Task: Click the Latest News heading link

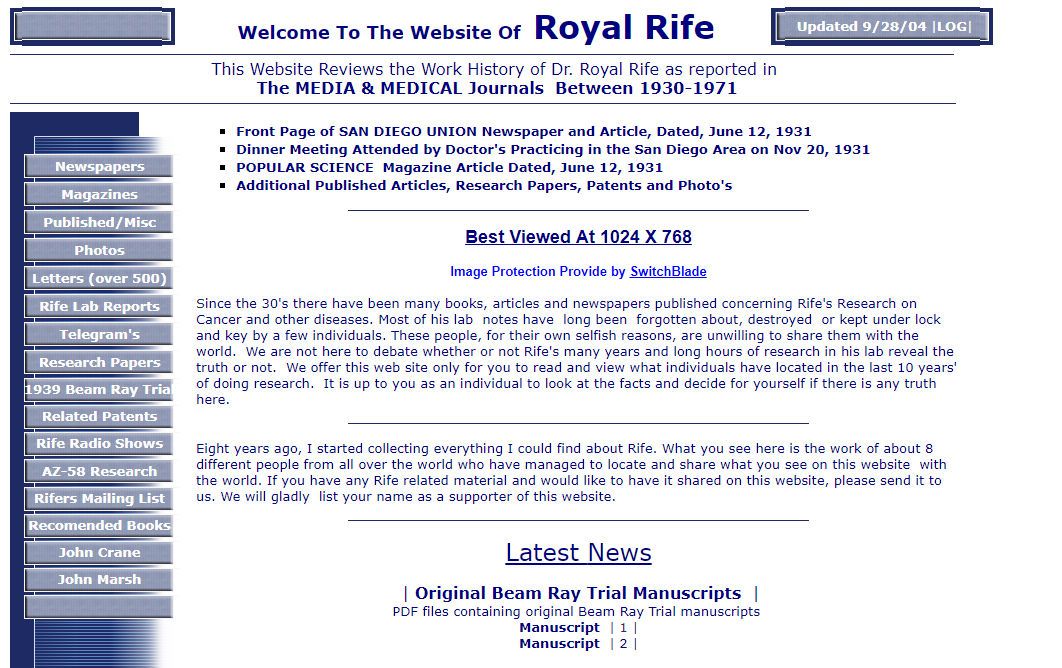Action: coord(578,553)
